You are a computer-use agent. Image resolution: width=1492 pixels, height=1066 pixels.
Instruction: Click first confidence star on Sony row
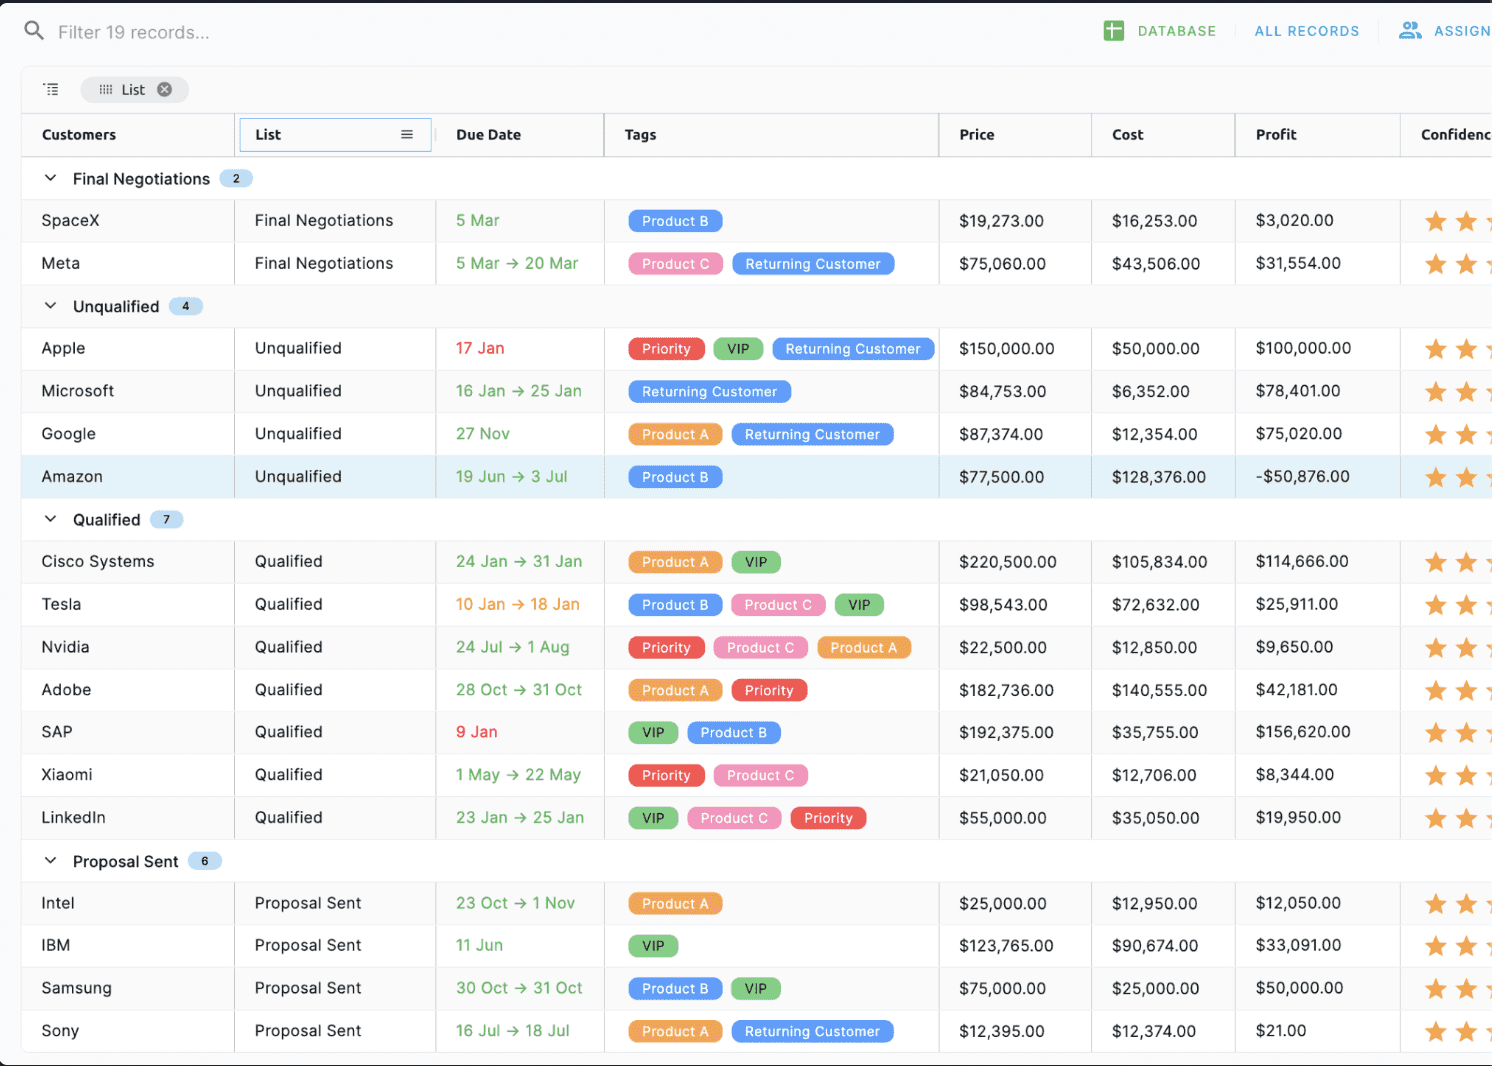click(1436, 1031)
